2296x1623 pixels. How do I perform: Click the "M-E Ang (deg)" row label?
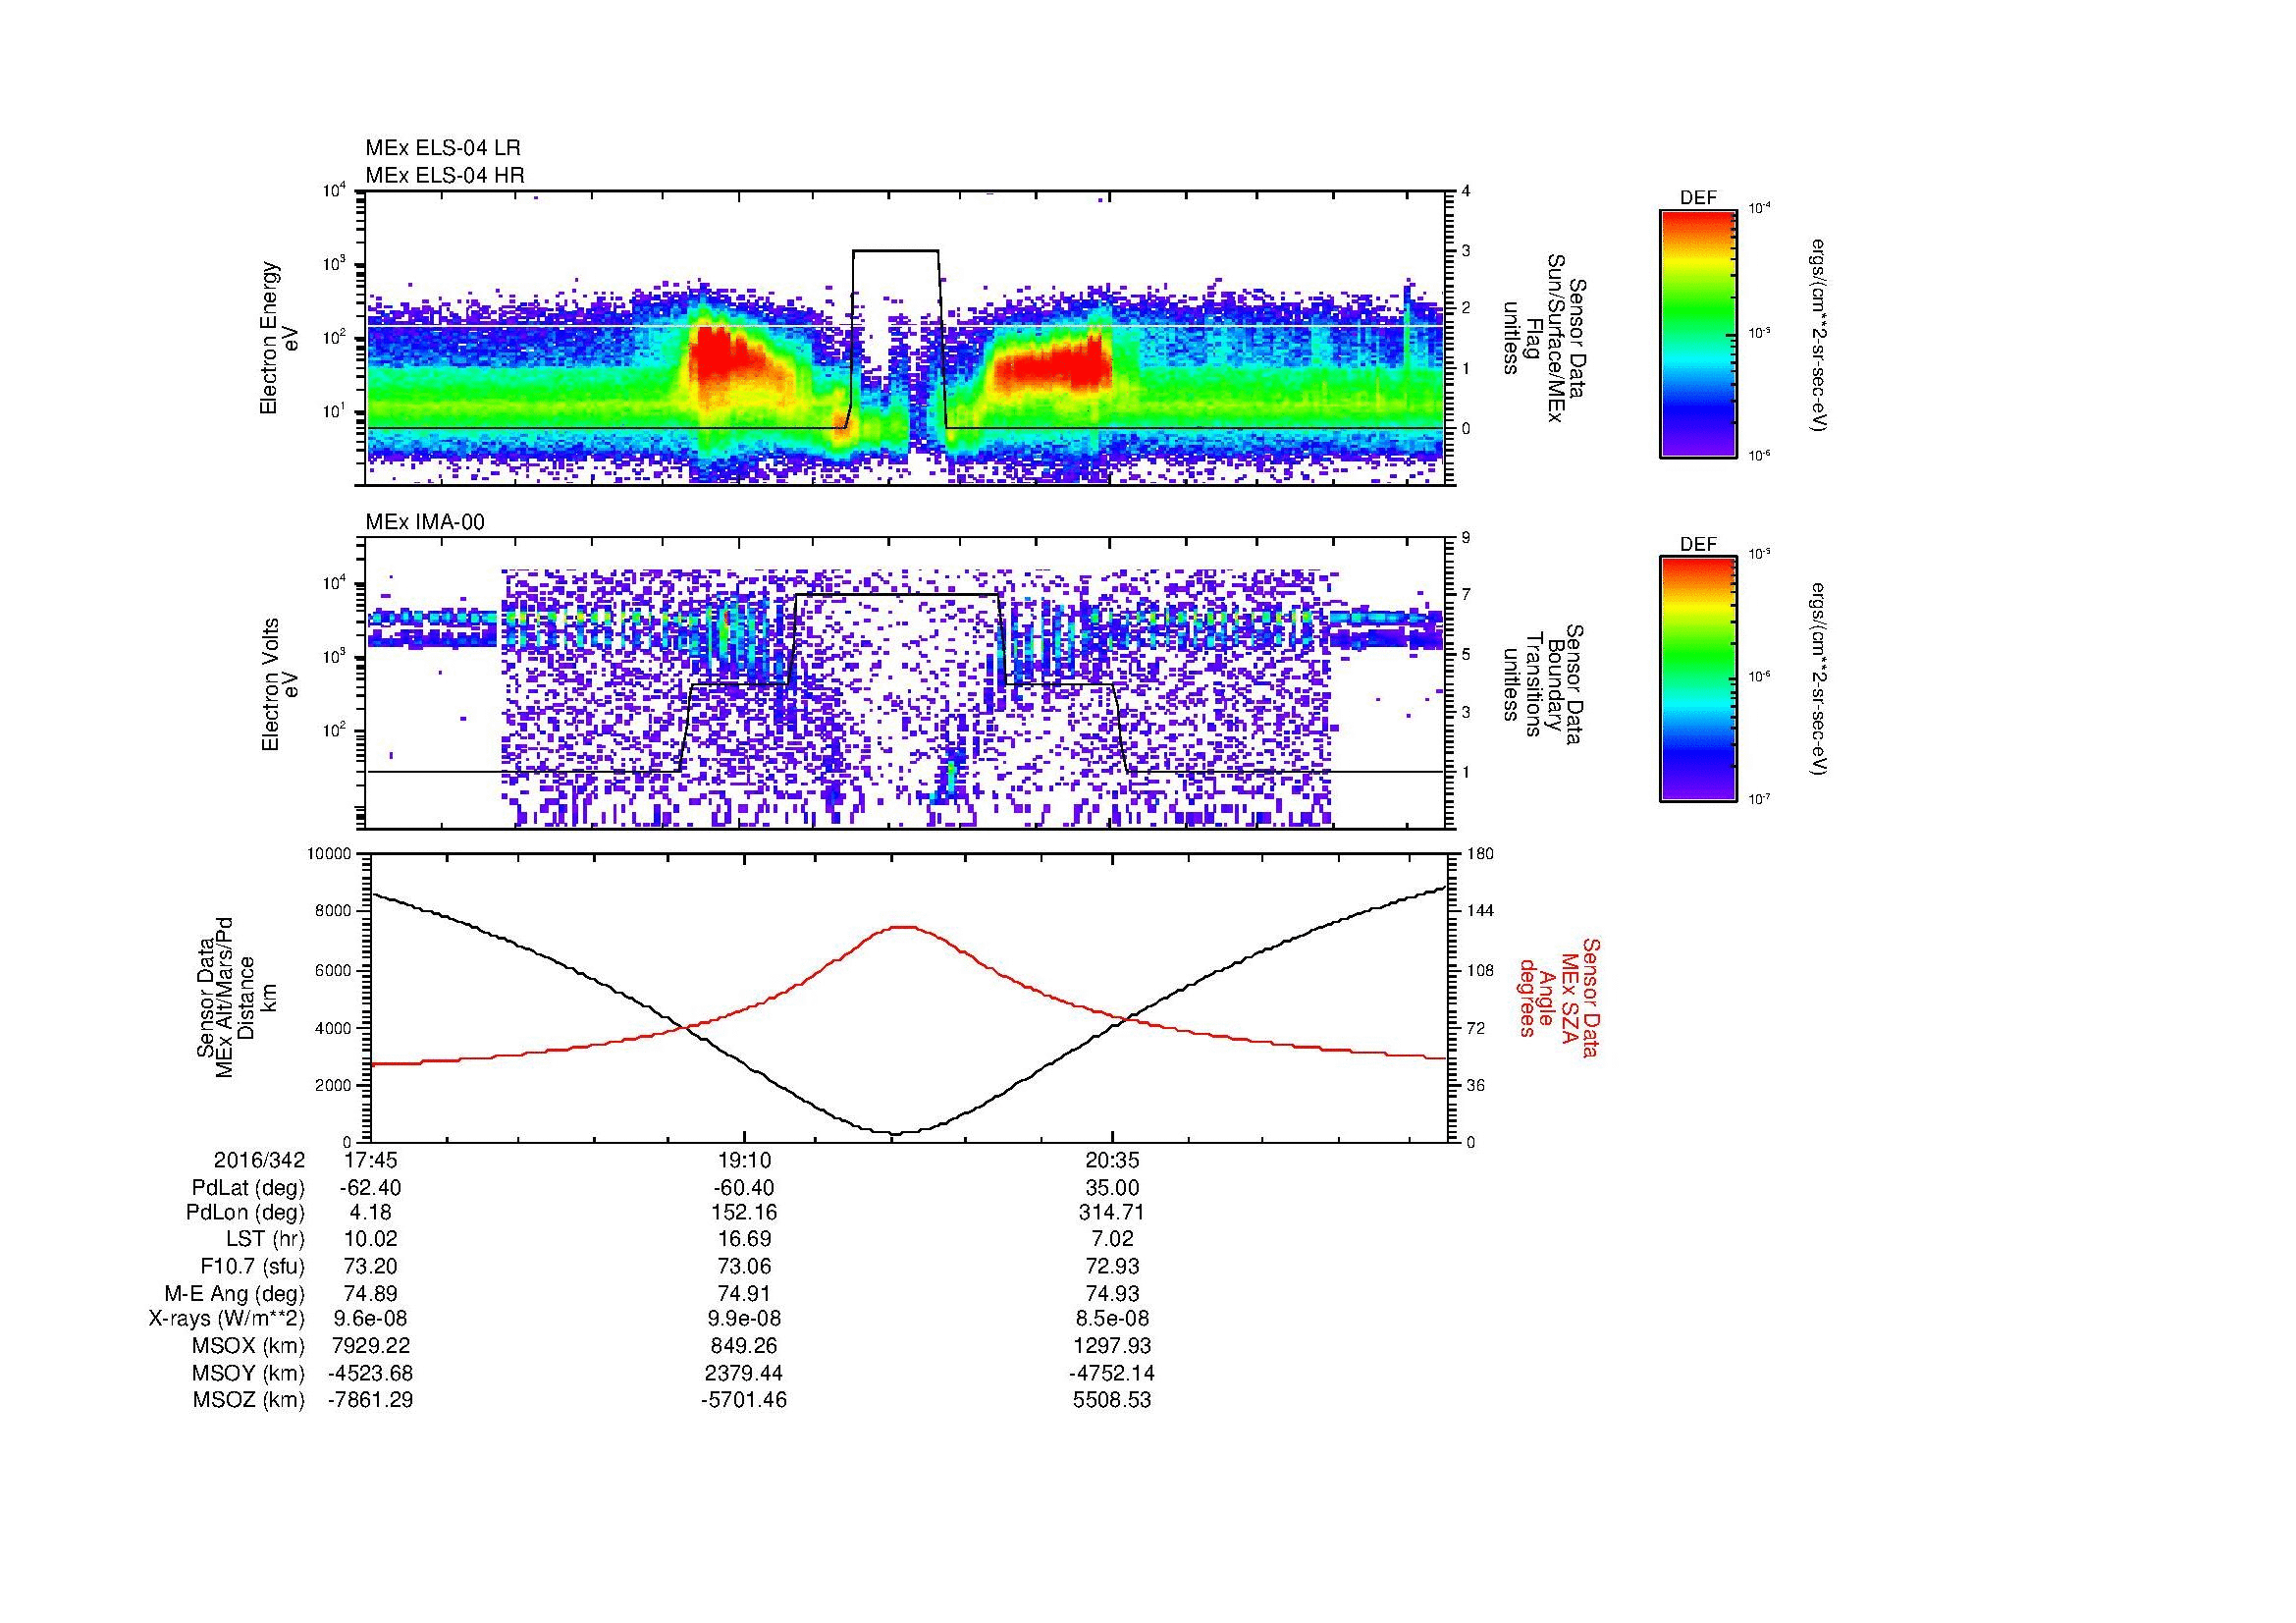(x=235, y=1293)
